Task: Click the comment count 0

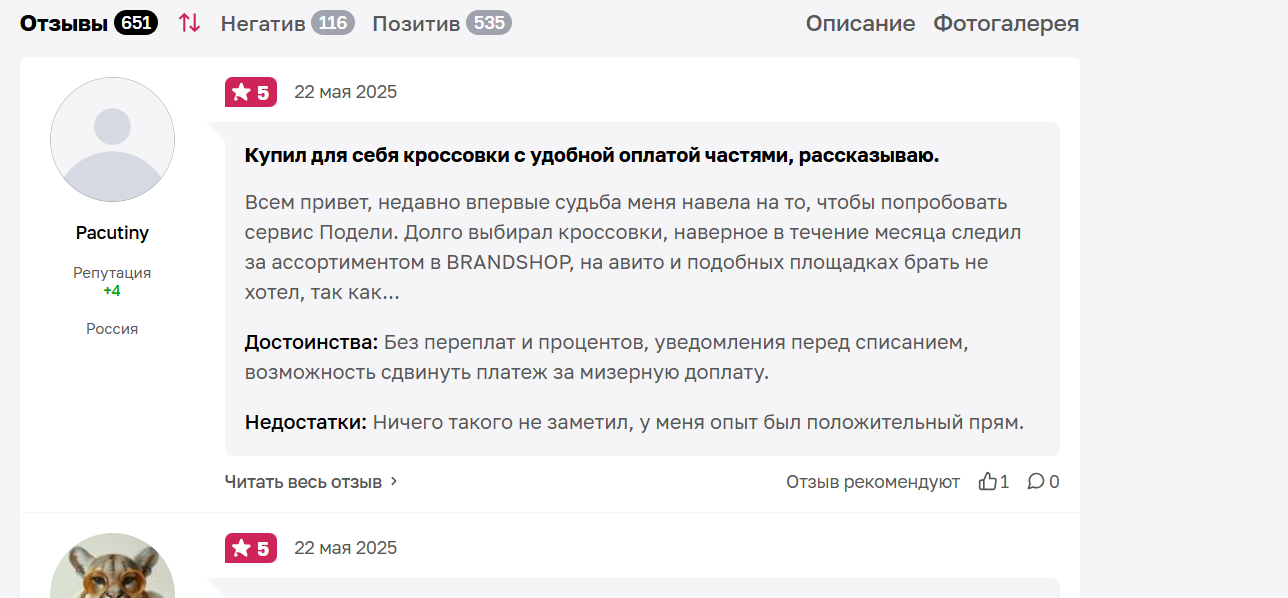Action: pos(1054,482)
